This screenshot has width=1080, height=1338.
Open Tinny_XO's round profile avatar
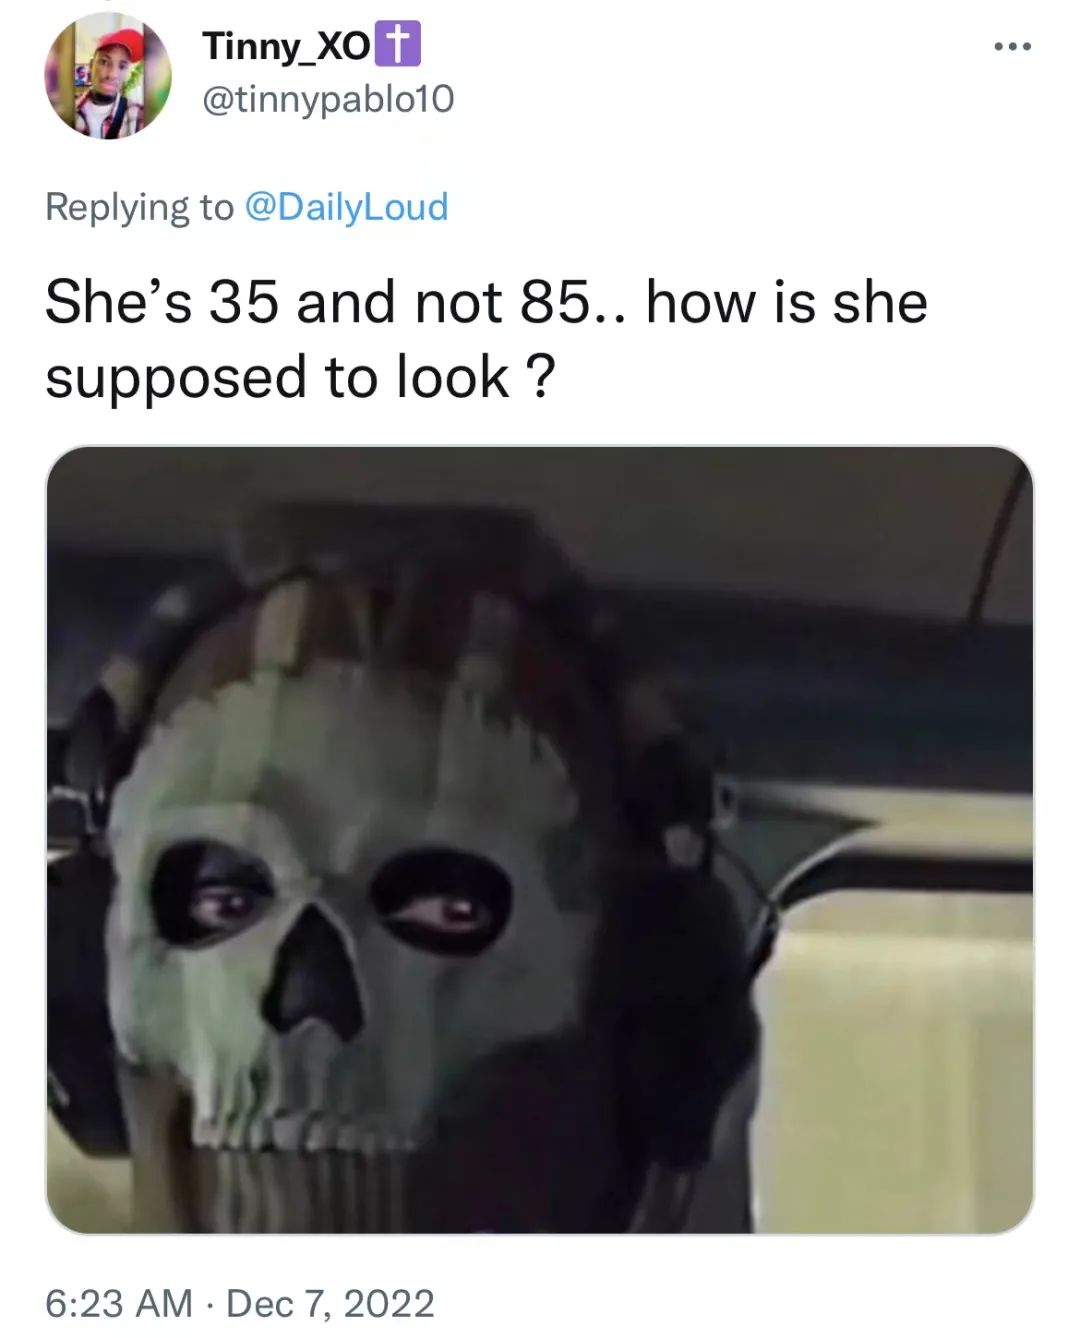(107, 76)
